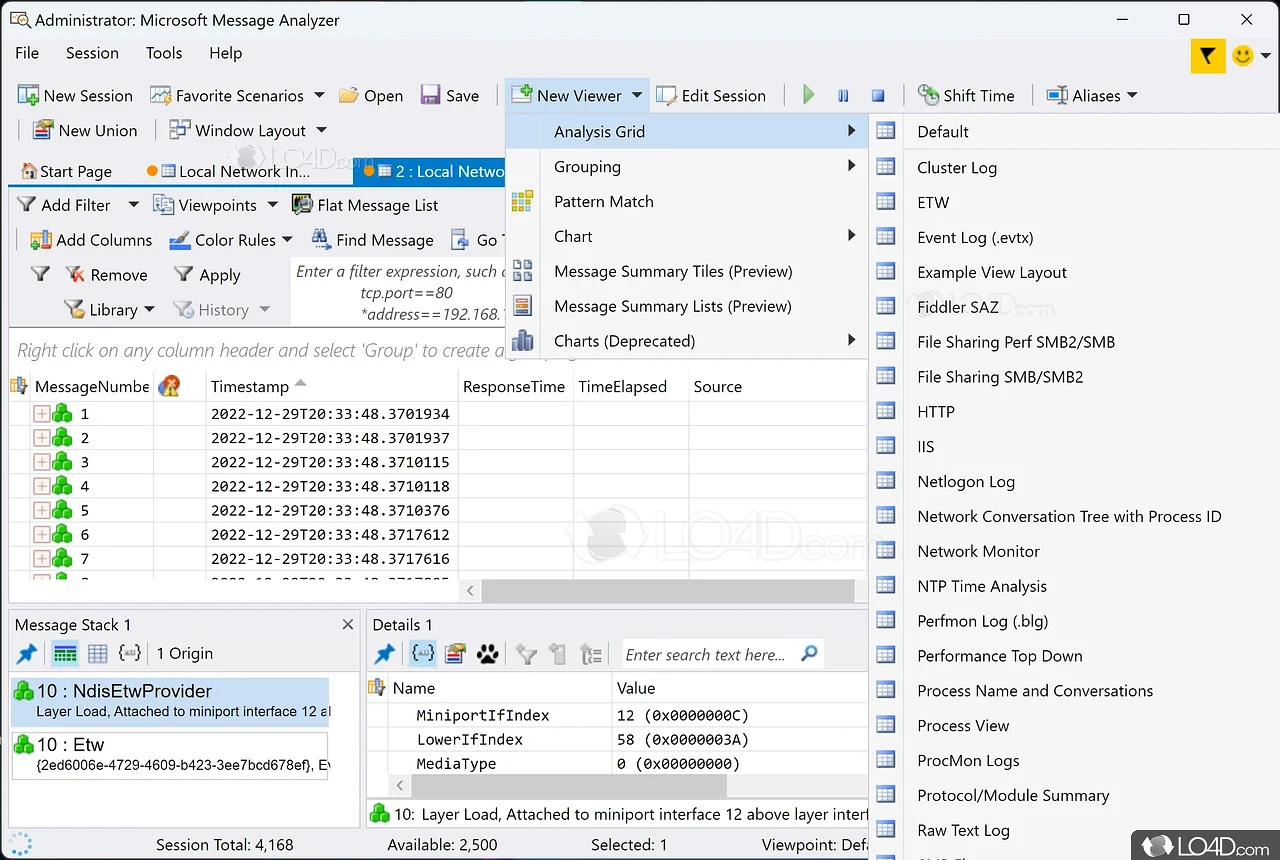Stop the session with the square icon
1280x860 pixels.
coord(878,96)
